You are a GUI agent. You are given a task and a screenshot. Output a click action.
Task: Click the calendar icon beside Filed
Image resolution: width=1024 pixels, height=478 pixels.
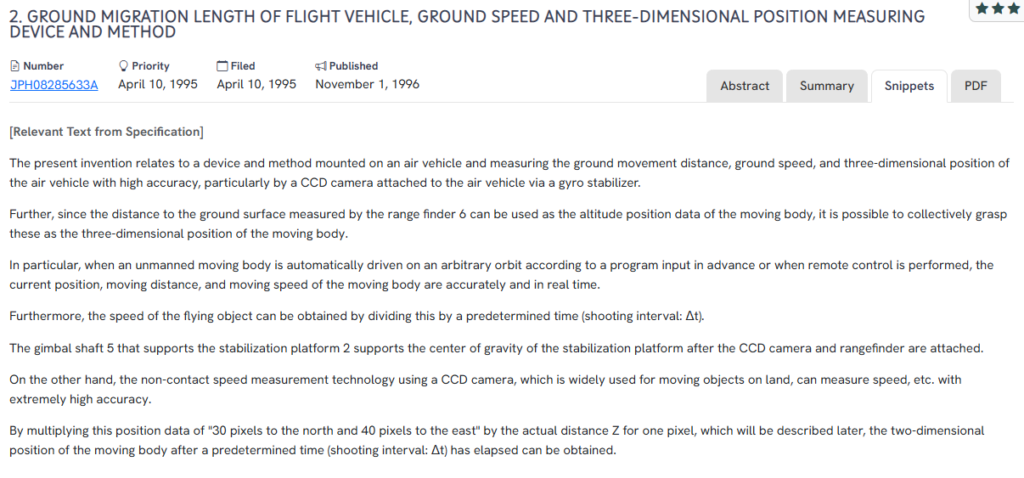(222, 66)
